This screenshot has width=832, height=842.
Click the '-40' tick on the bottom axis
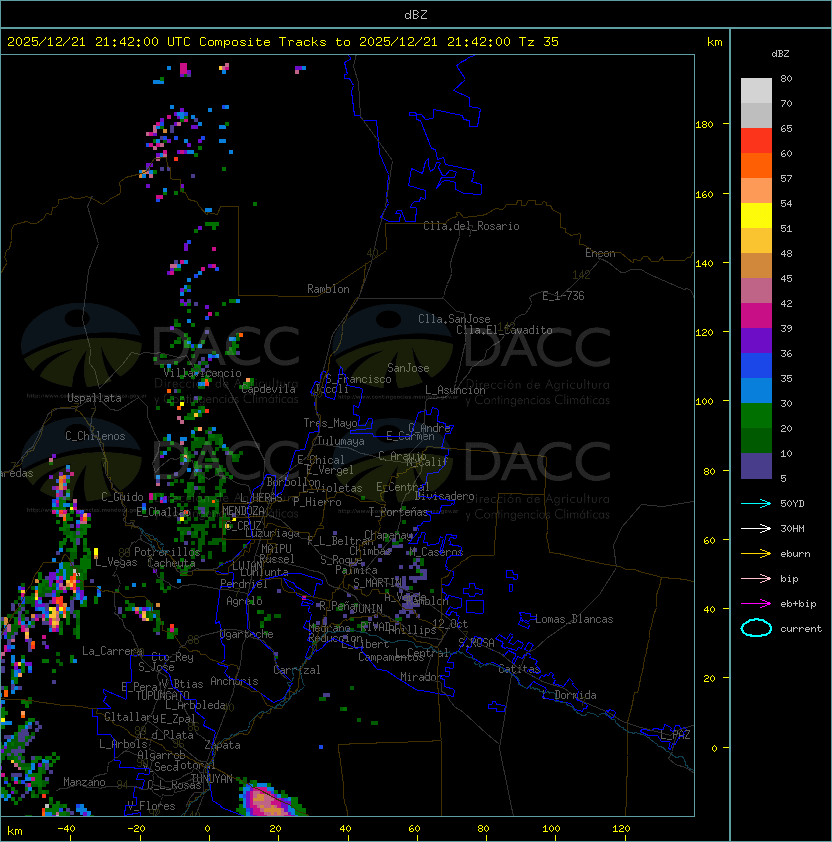67,829
